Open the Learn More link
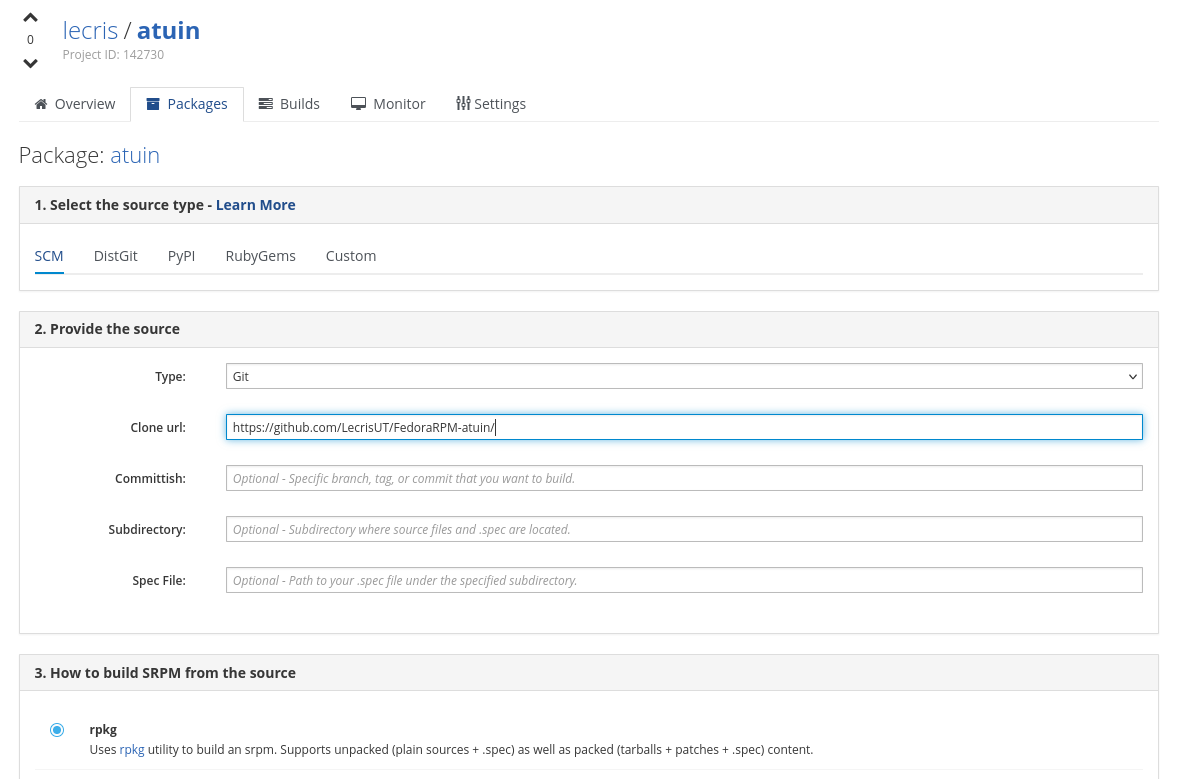1190x779 pixels. click(256, 205)
